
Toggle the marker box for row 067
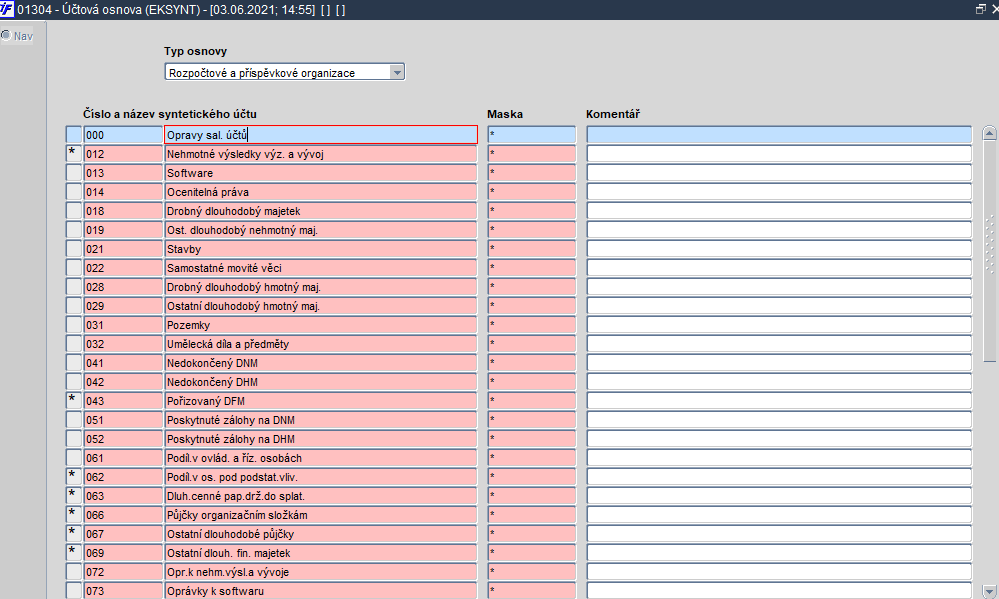(74, 534)
